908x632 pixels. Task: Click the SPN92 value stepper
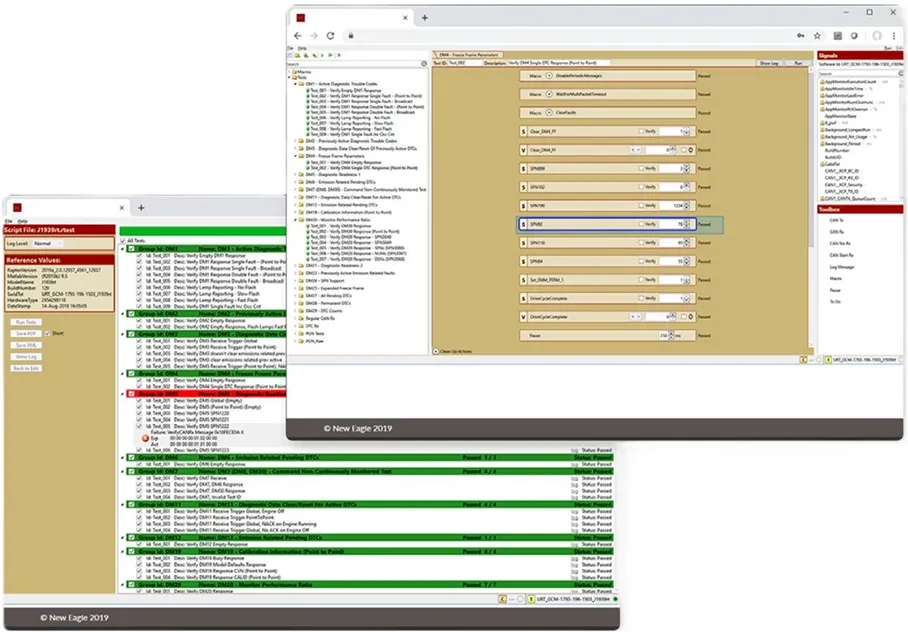(x=687, y=224)
